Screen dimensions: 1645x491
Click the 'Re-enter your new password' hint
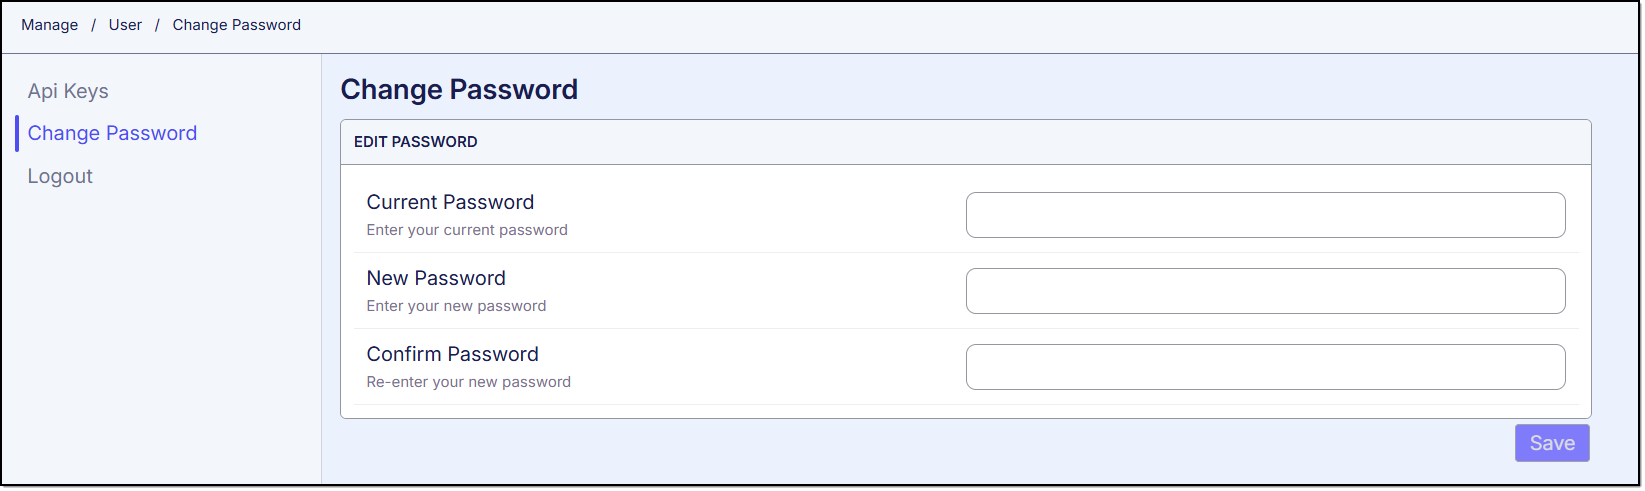[x=468, y=382]
